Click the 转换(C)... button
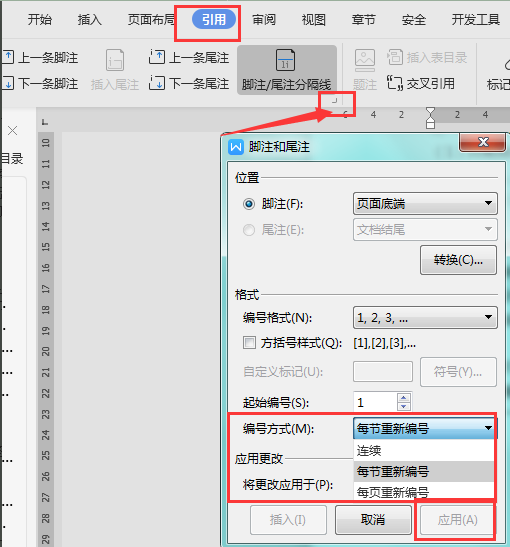Screen dimensions: 510x547 pos(458,260)
